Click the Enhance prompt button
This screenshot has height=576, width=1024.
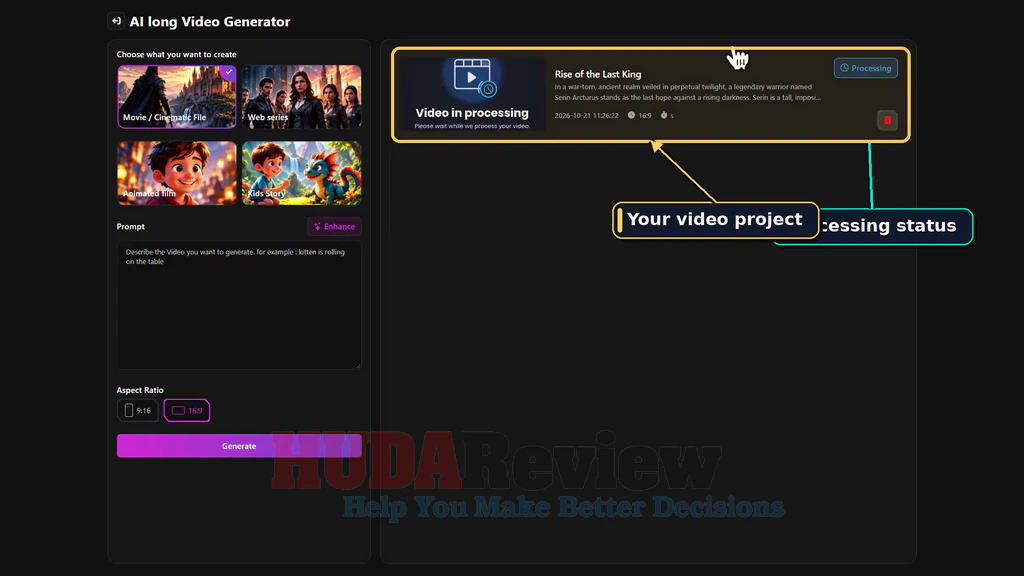(334, 227)
